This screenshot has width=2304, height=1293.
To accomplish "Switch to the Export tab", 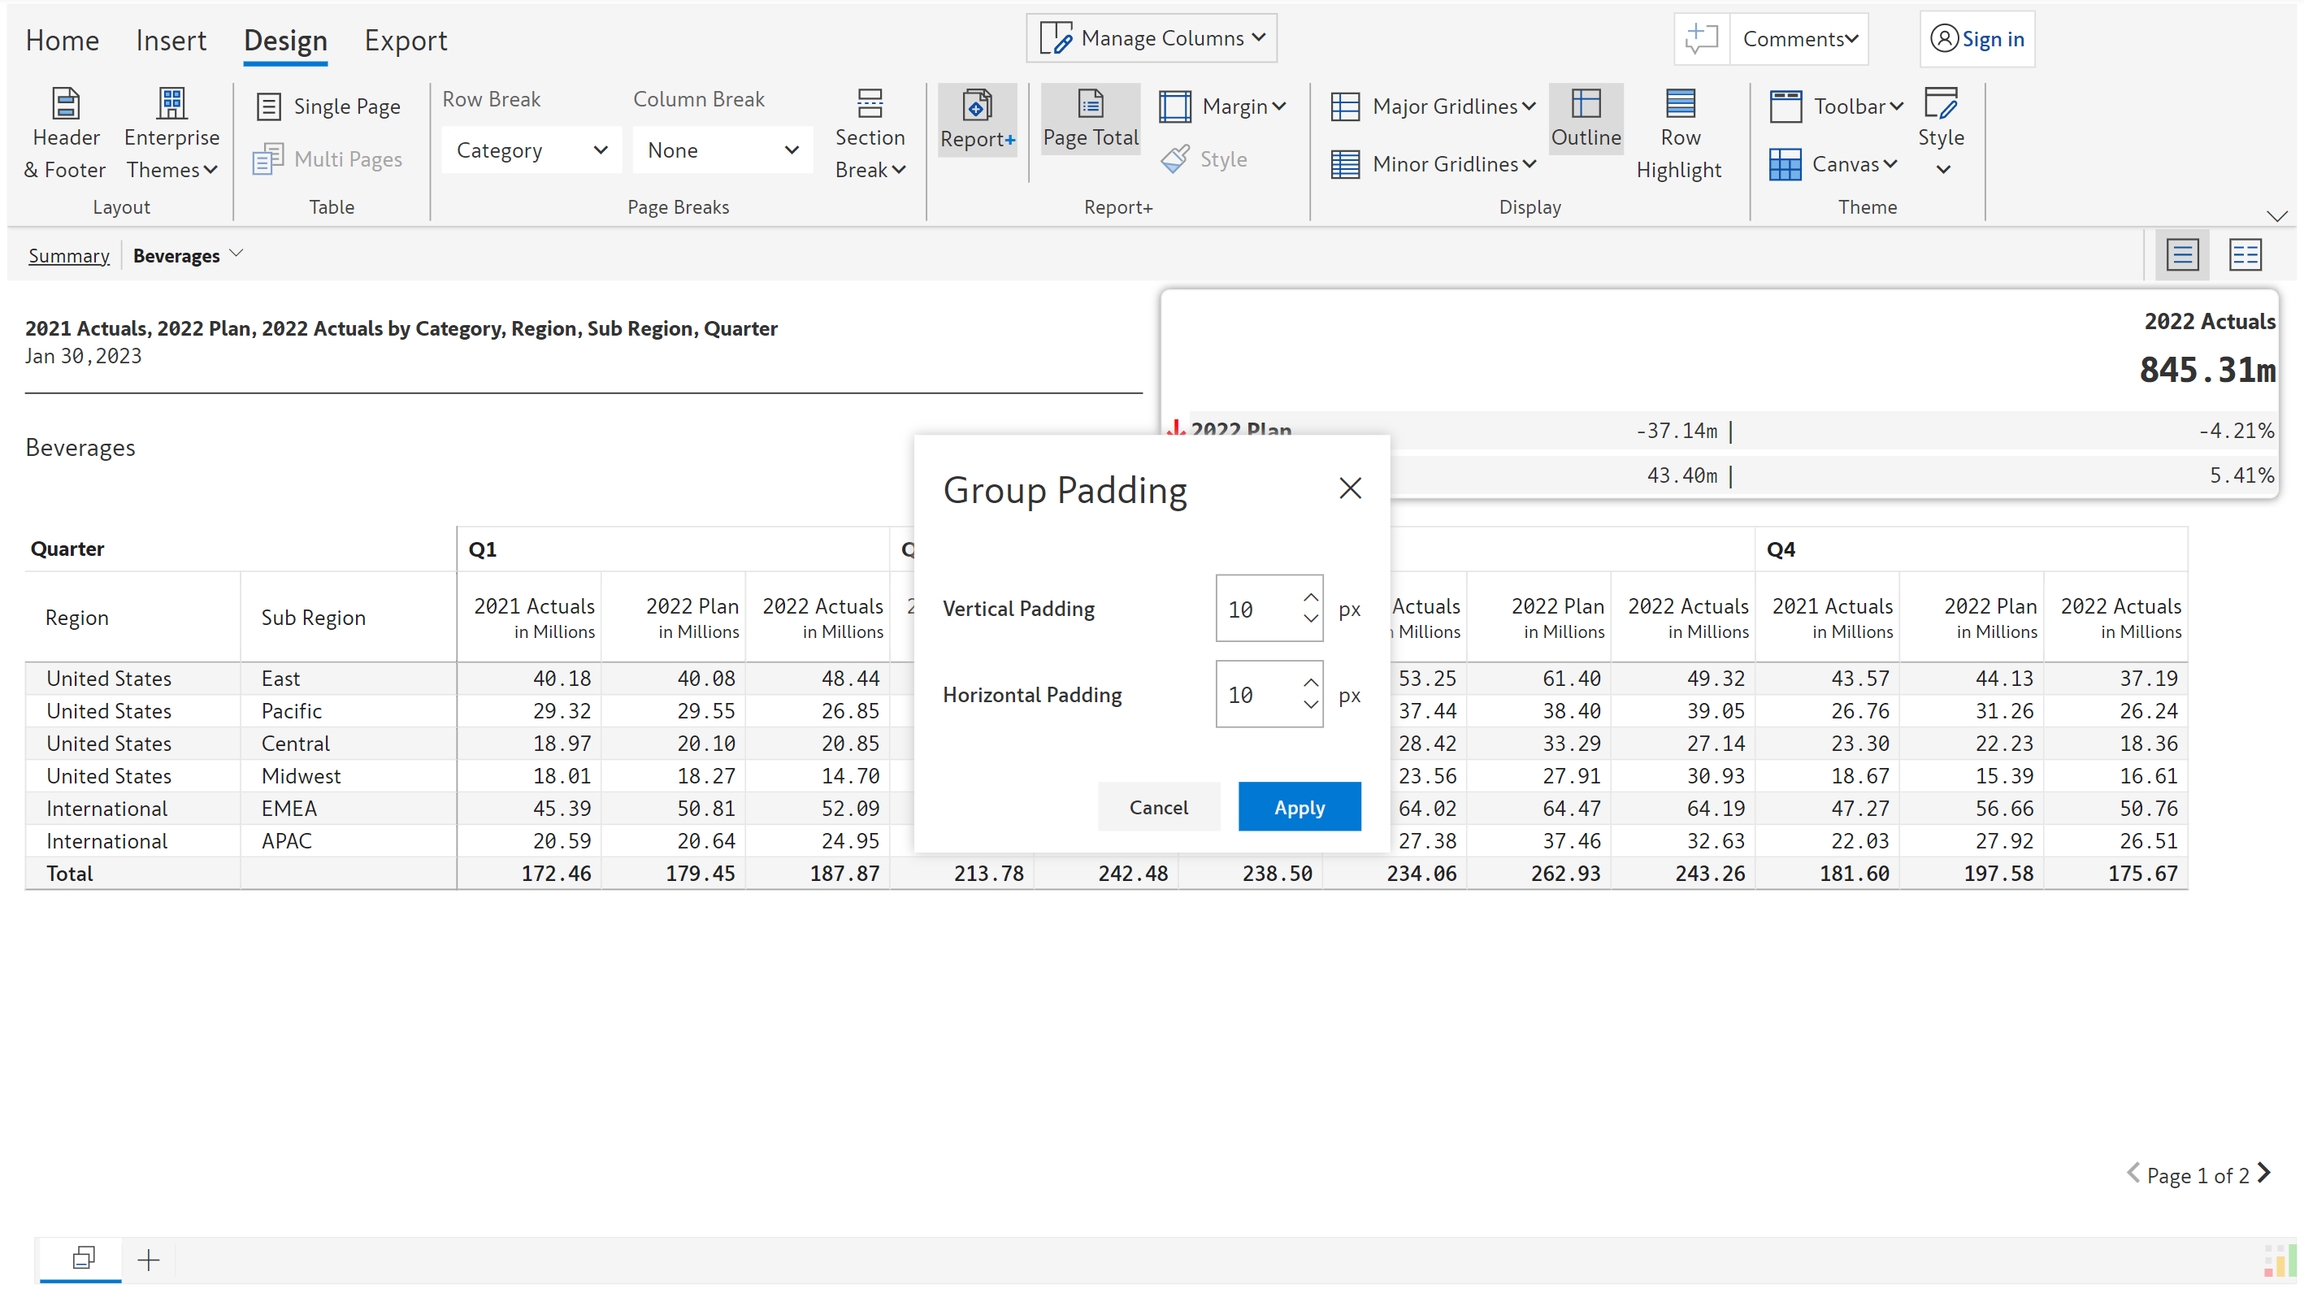I will pos(405,40).
